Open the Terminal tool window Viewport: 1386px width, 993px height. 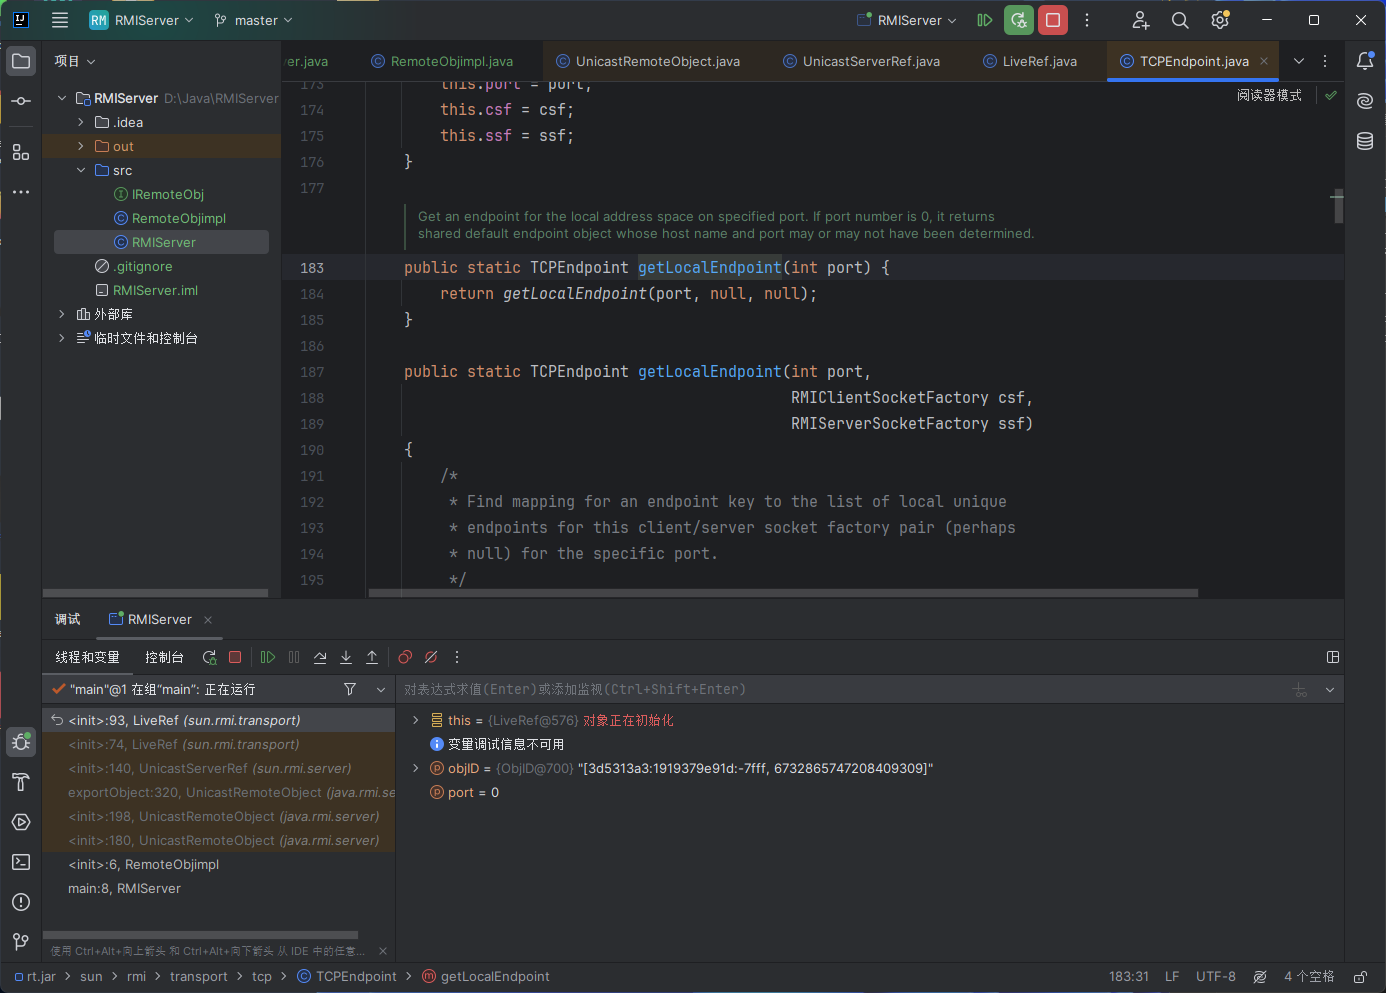[21, 862]
